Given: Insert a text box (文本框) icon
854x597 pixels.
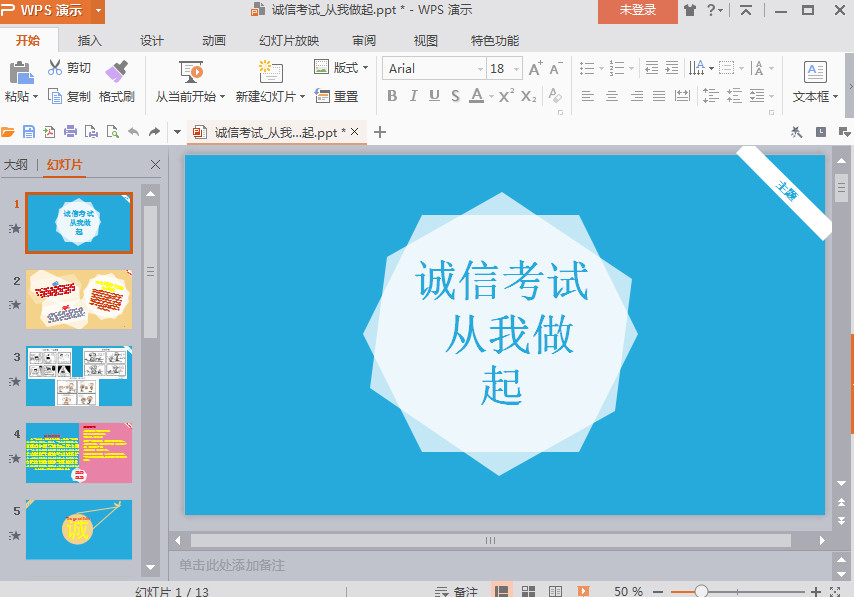Looking at the screenshot, I should pos(815,72).
